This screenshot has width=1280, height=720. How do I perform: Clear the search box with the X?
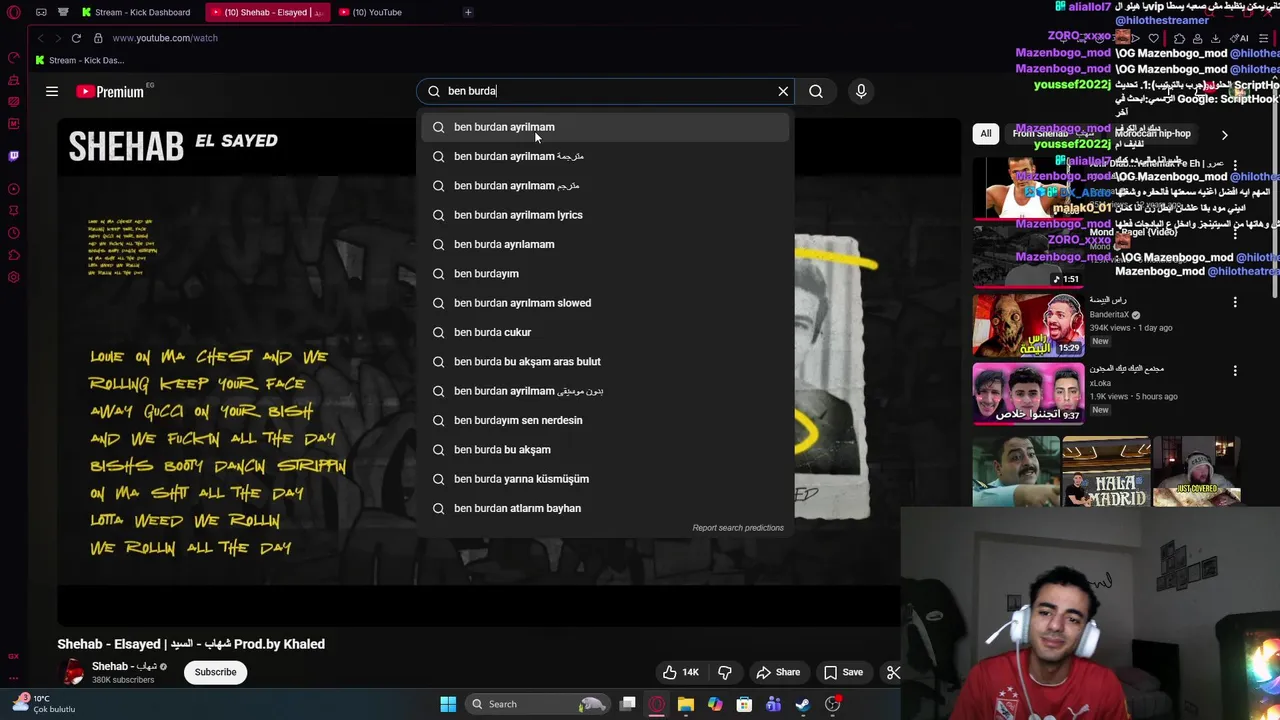[783, 91]
